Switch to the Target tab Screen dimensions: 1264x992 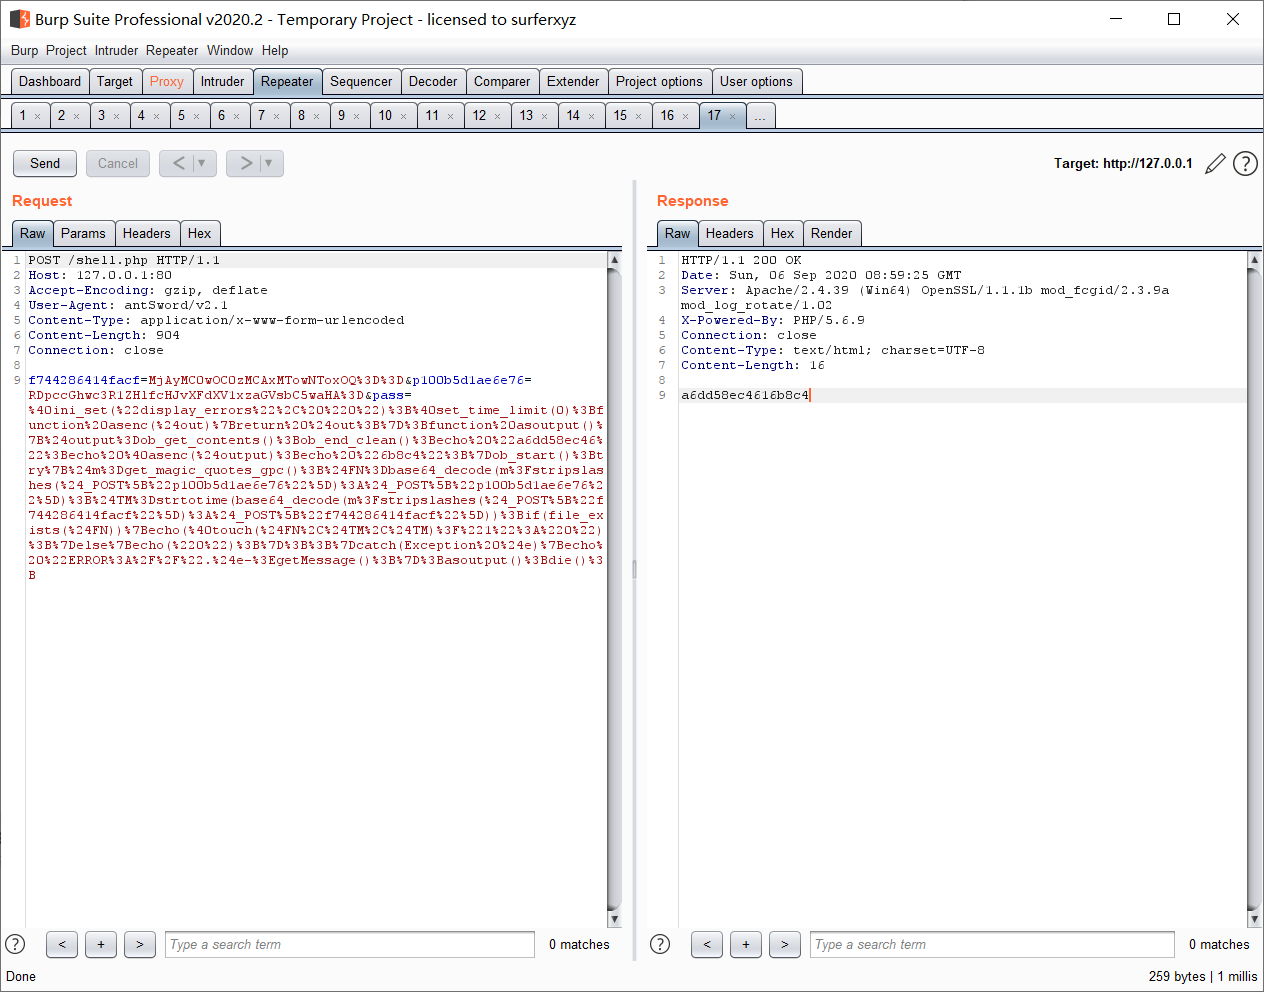[x=115, y=82]
